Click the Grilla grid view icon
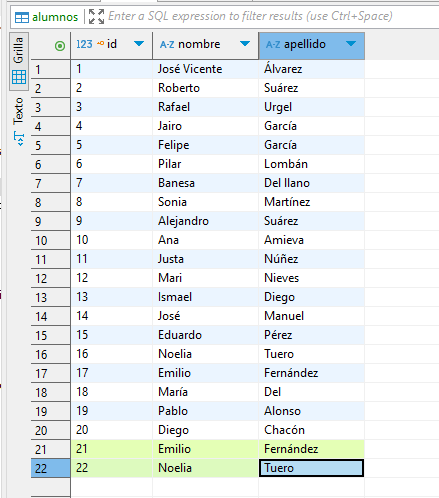Image resolution: width=439 pixels, height=498 pixels. coord(19,77)
